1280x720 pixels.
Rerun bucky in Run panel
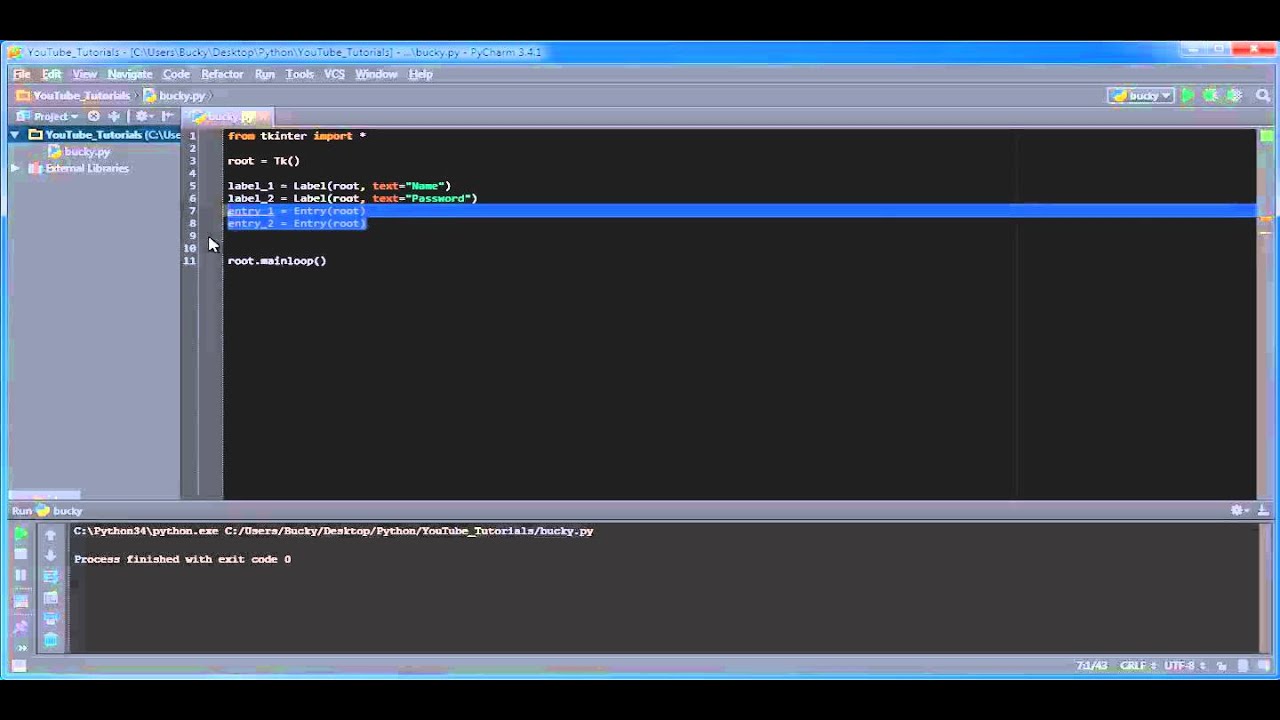(x=20, y=534)
